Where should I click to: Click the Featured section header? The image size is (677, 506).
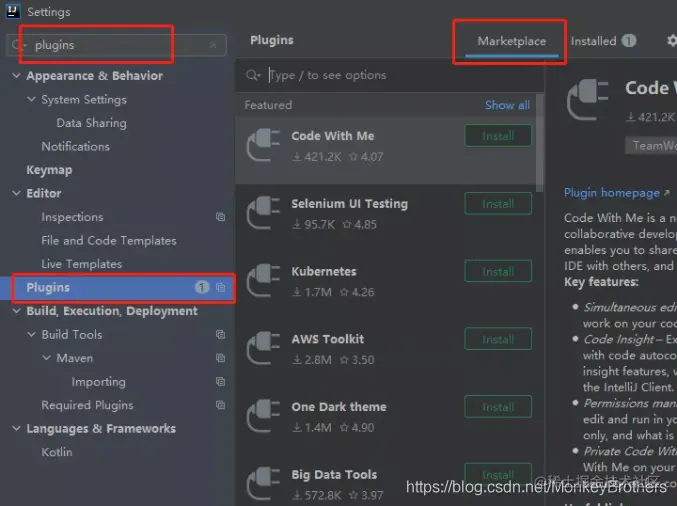[x=268, y=105]
